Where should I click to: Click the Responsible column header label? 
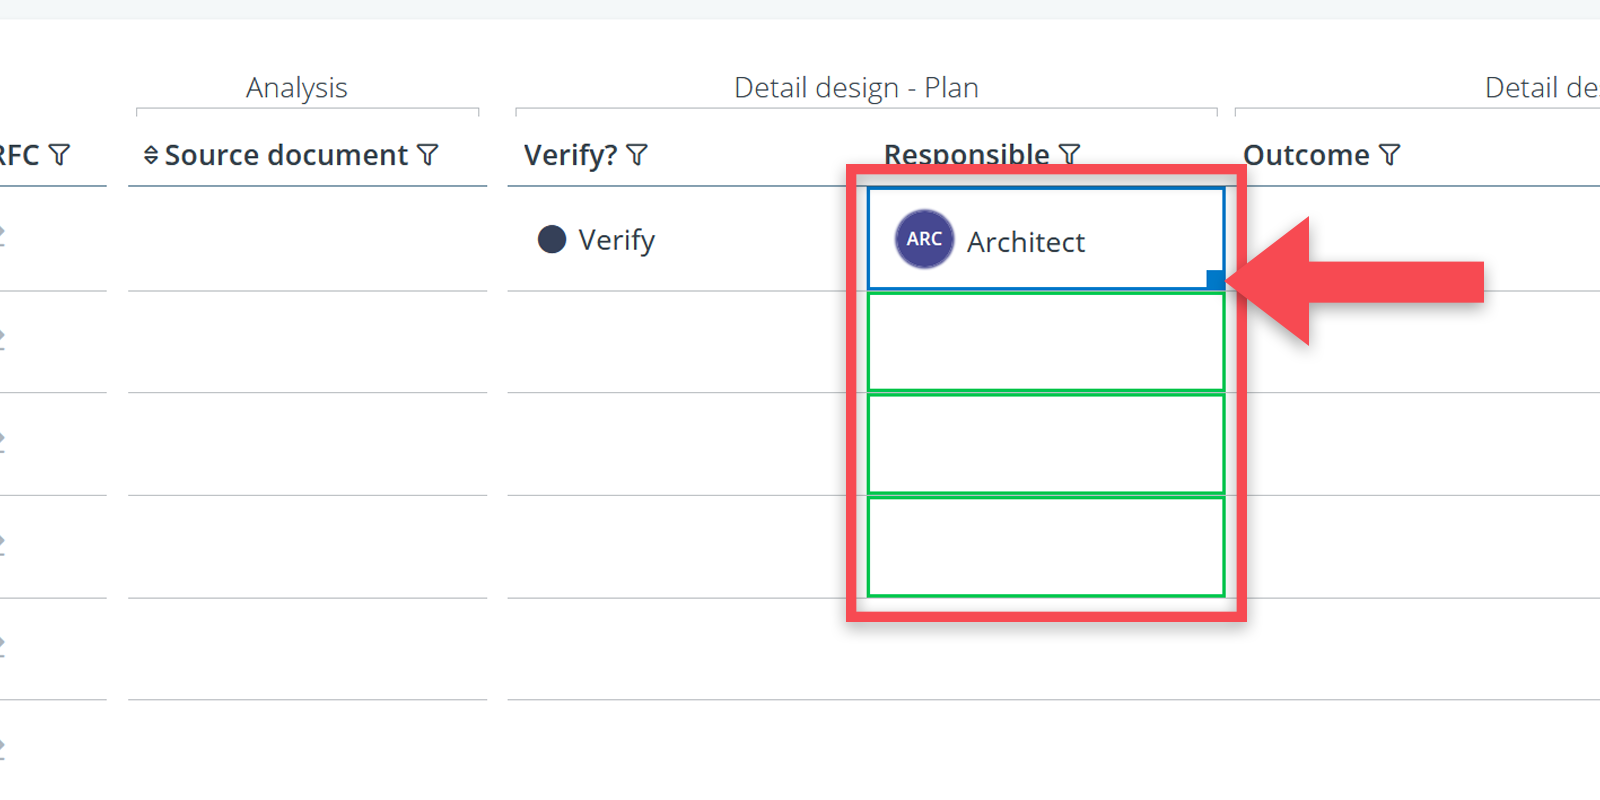[x=966, y=155]
